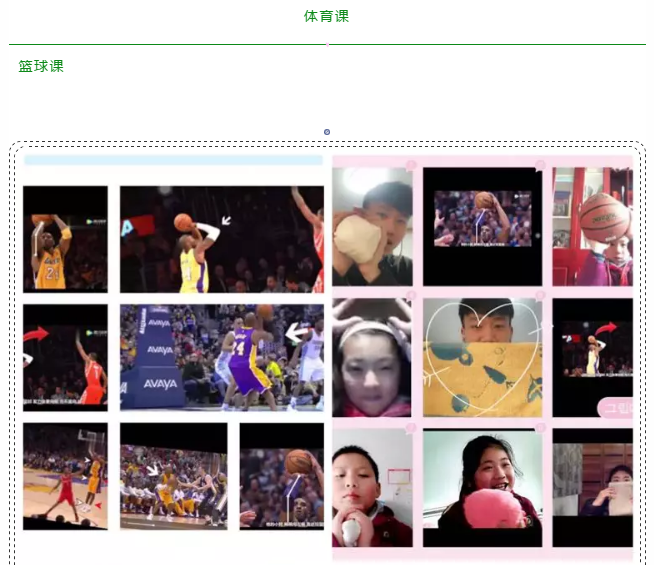Click the 篮球课 subheading text

[x=41, y=66]
